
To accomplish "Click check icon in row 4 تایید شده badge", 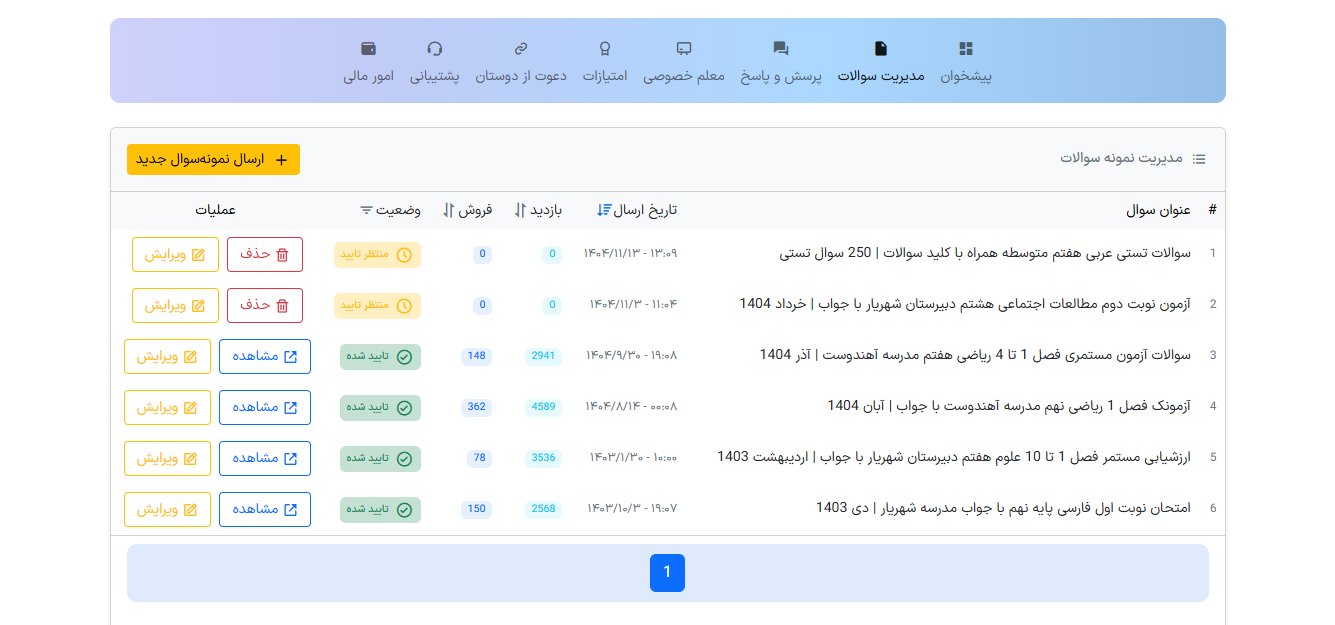I will (x=404, y=408).
